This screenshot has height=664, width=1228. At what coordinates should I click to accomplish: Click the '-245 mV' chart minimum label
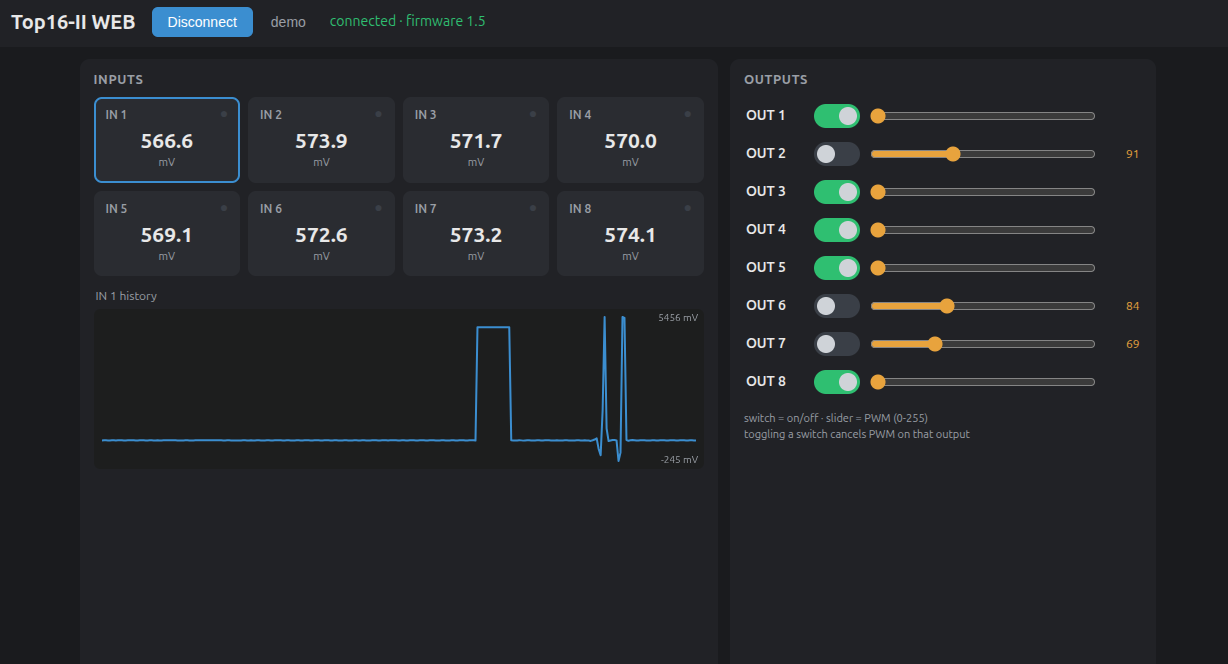(679, 459)
